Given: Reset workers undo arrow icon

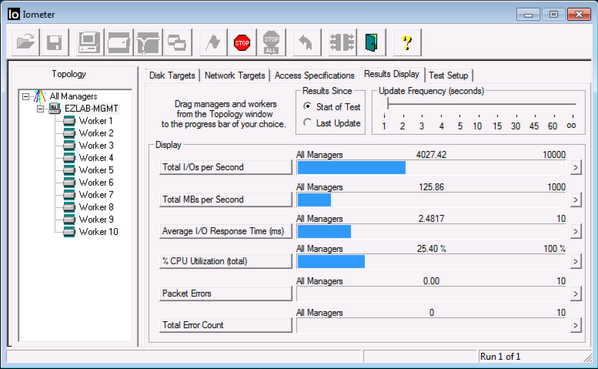Looking at the screenshot, I should pos(306,42).
